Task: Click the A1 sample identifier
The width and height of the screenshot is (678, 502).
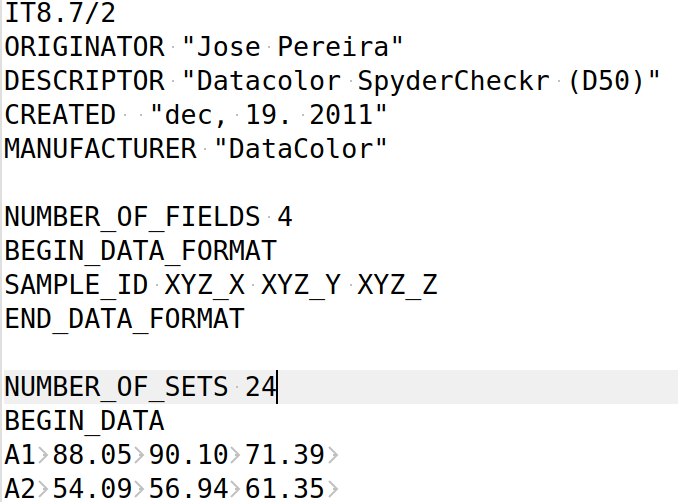Action: (20, 455)
